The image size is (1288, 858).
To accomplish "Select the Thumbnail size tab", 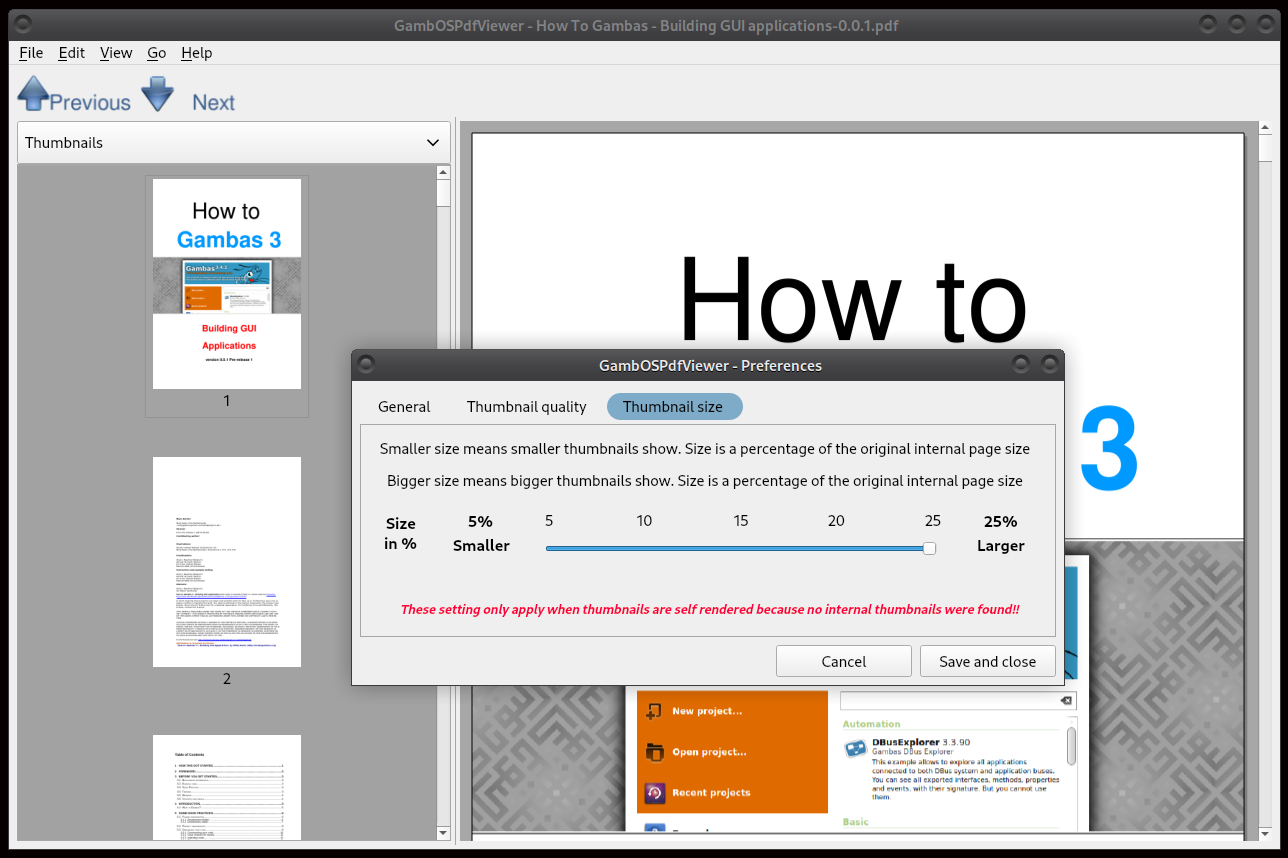I will (x=674, y=407).
